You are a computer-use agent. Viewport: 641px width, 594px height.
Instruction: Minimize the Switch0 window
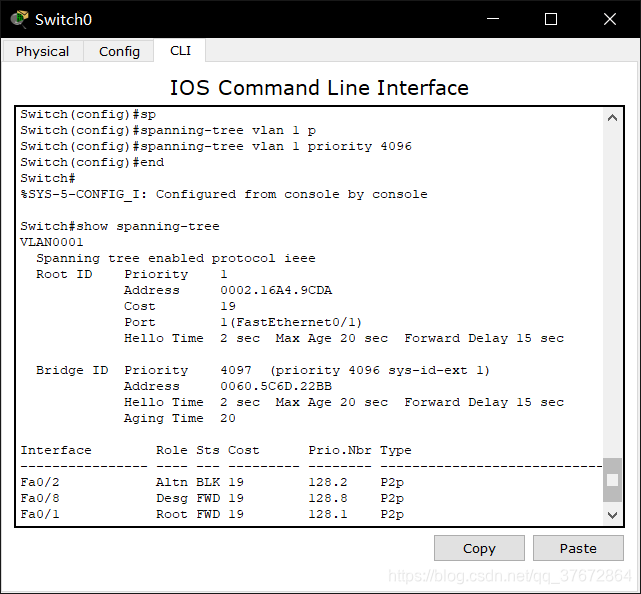(x=493, y=19)
